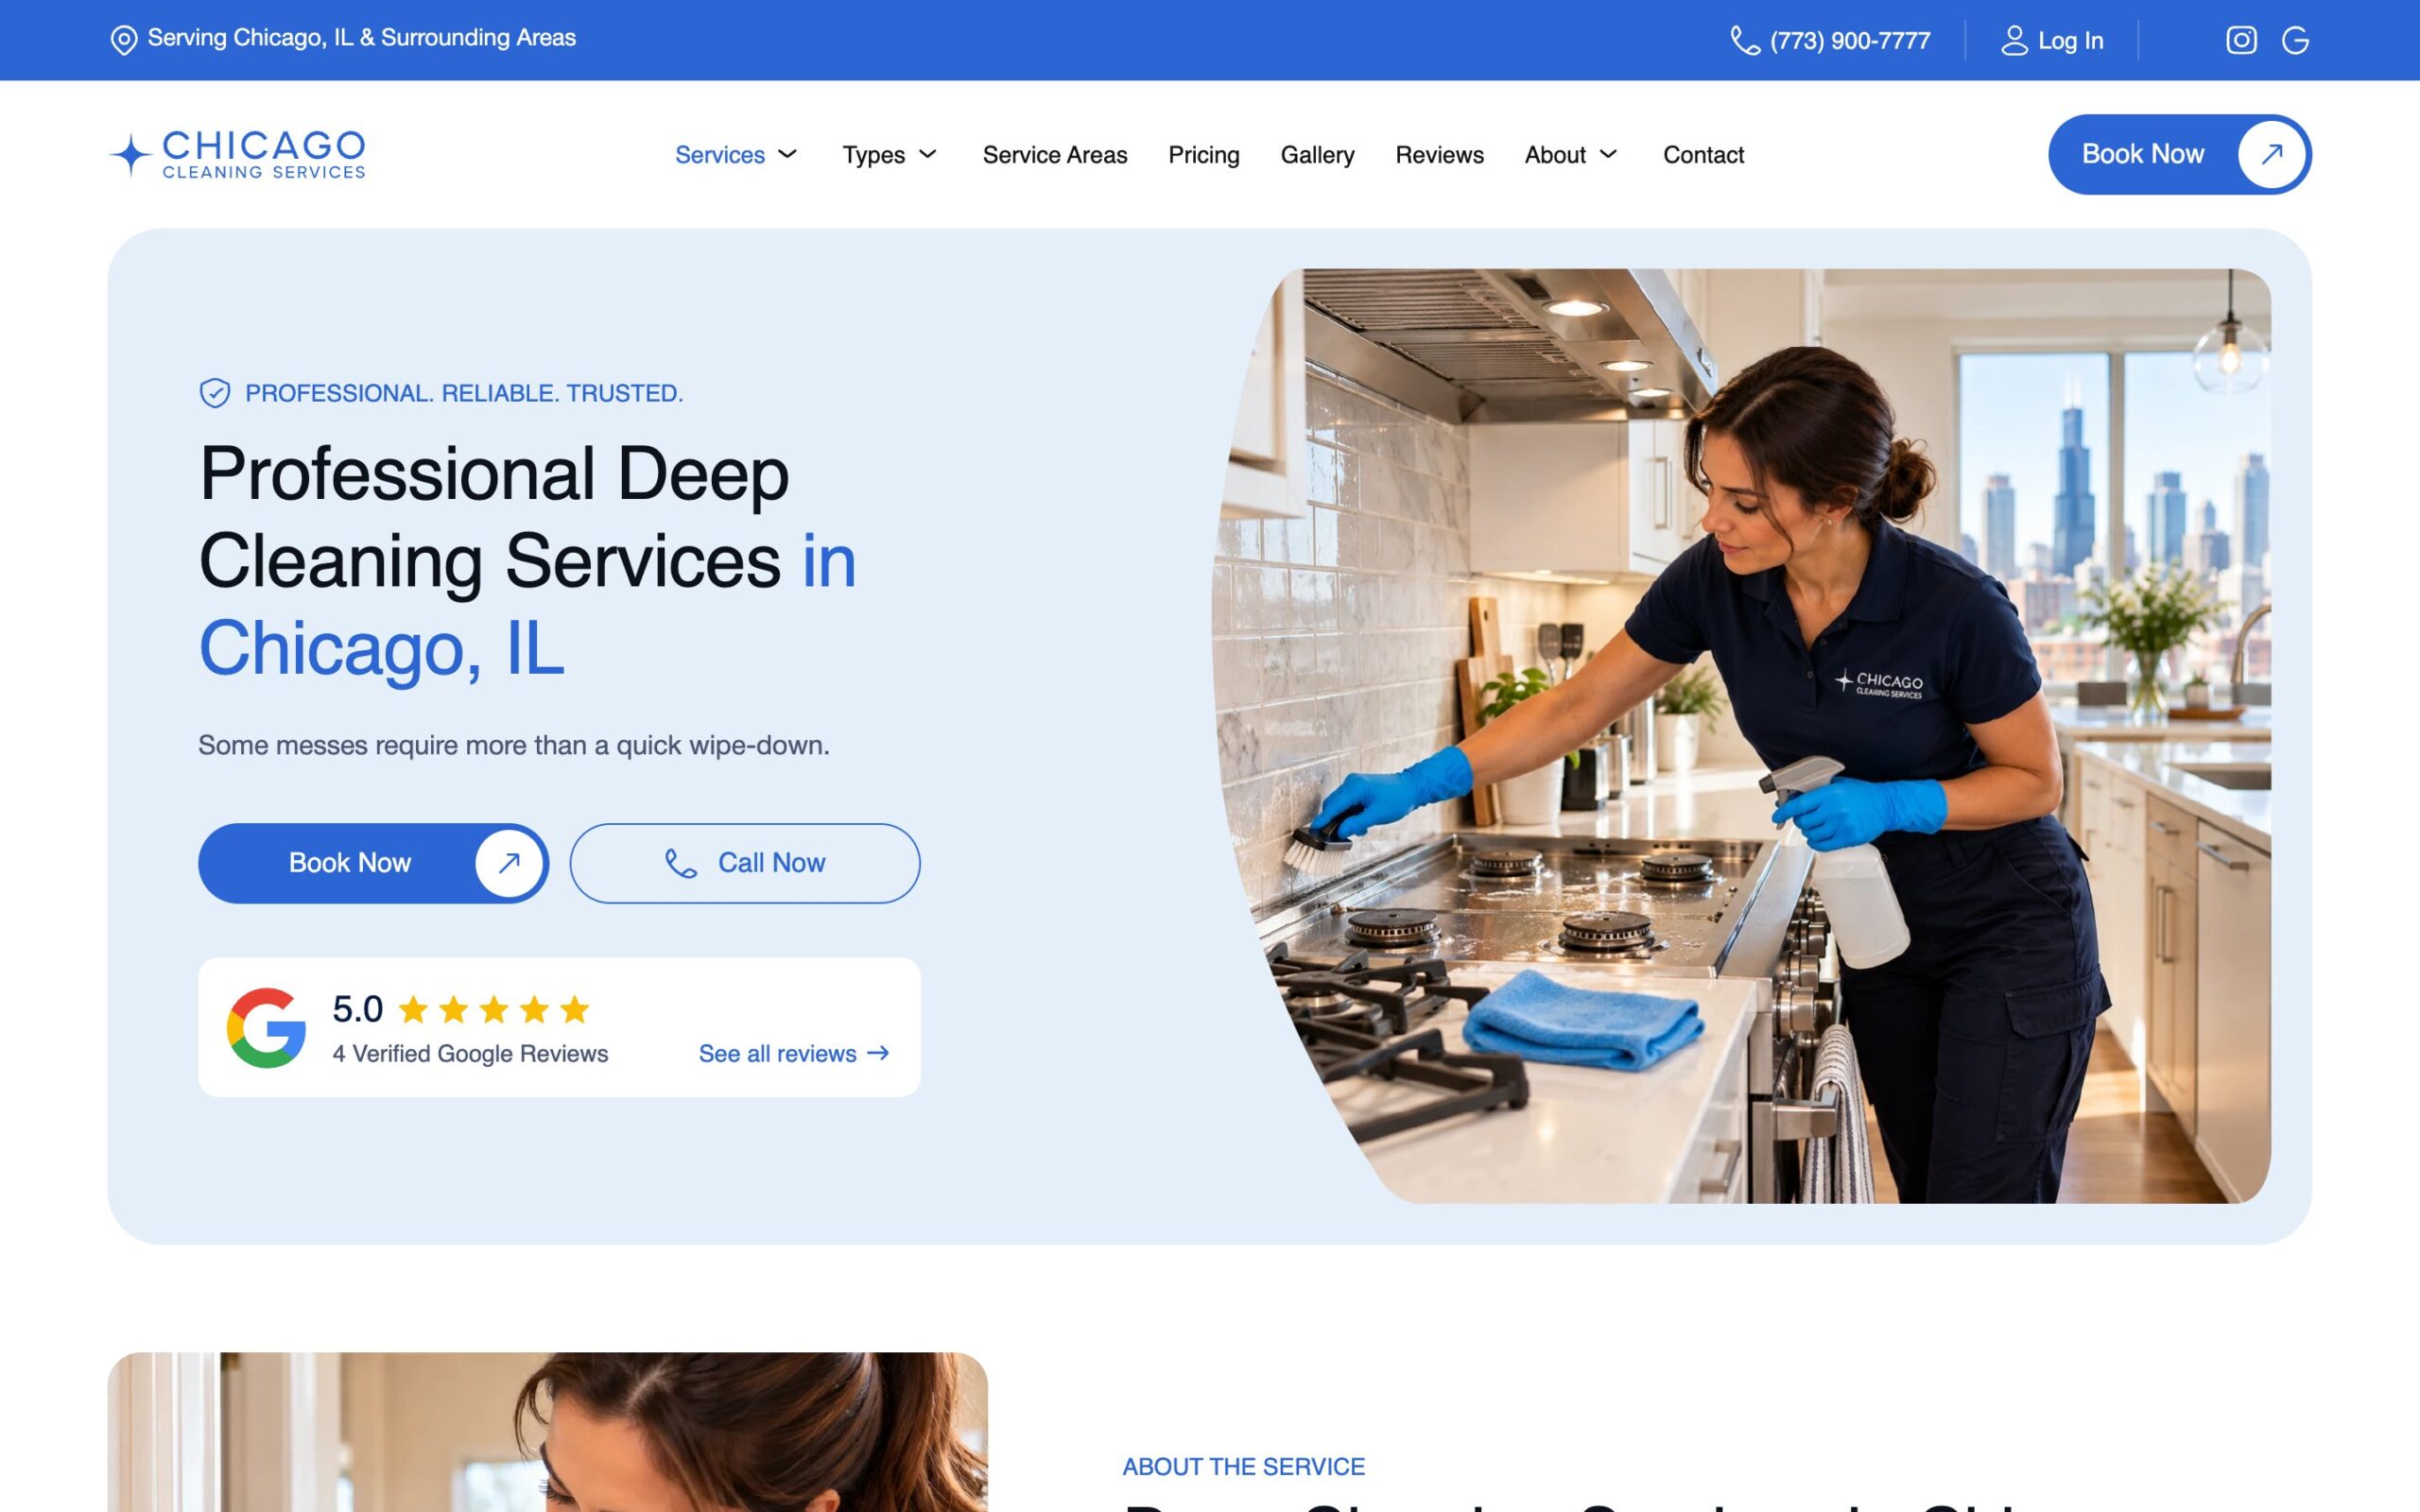2420x1512 pixels.
Task: Click the arrow circle in hero Book Now
Action: 509,862
